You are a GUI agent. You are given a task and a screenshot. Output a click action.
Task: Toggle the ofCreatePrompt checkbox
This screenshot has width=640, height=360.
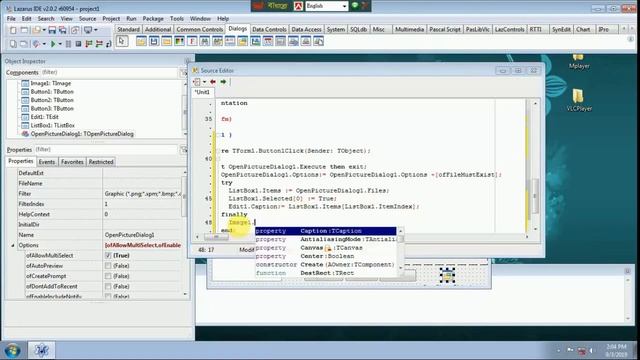coord(108,276)
